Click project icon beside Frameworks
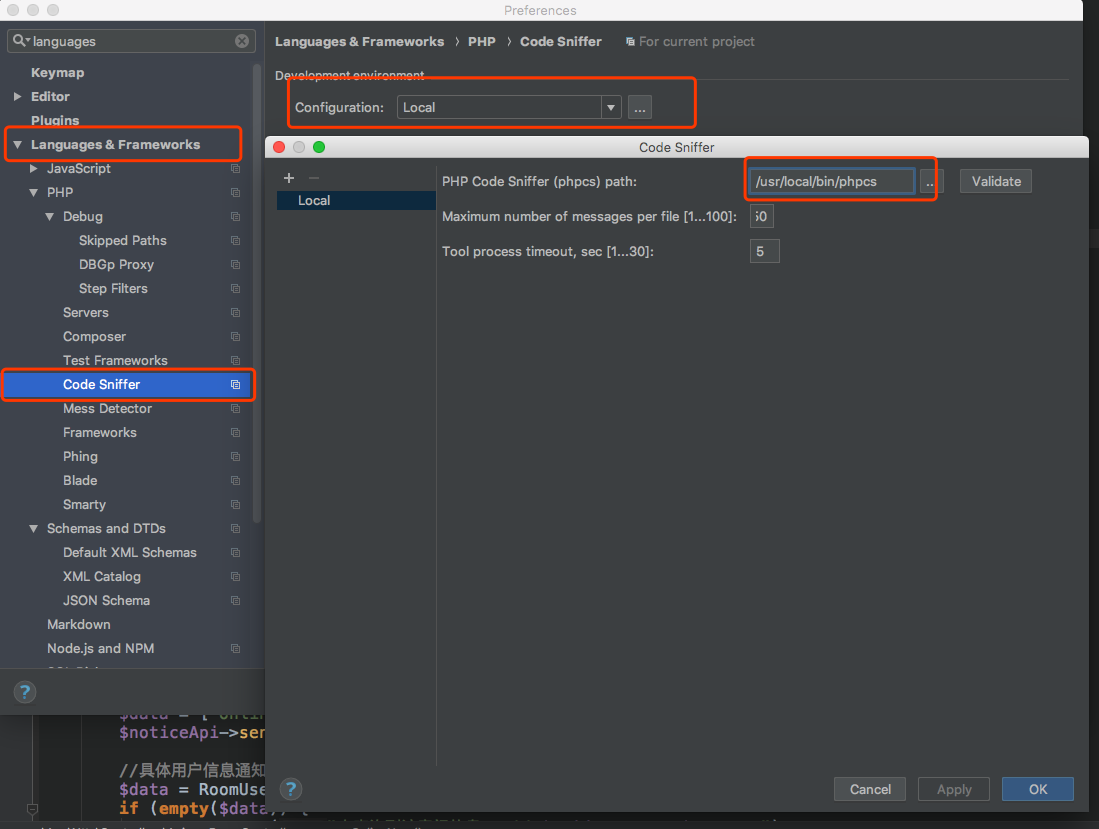Image resolution: width=1099 pixels, height=829 pixels. tap(236, 432)
